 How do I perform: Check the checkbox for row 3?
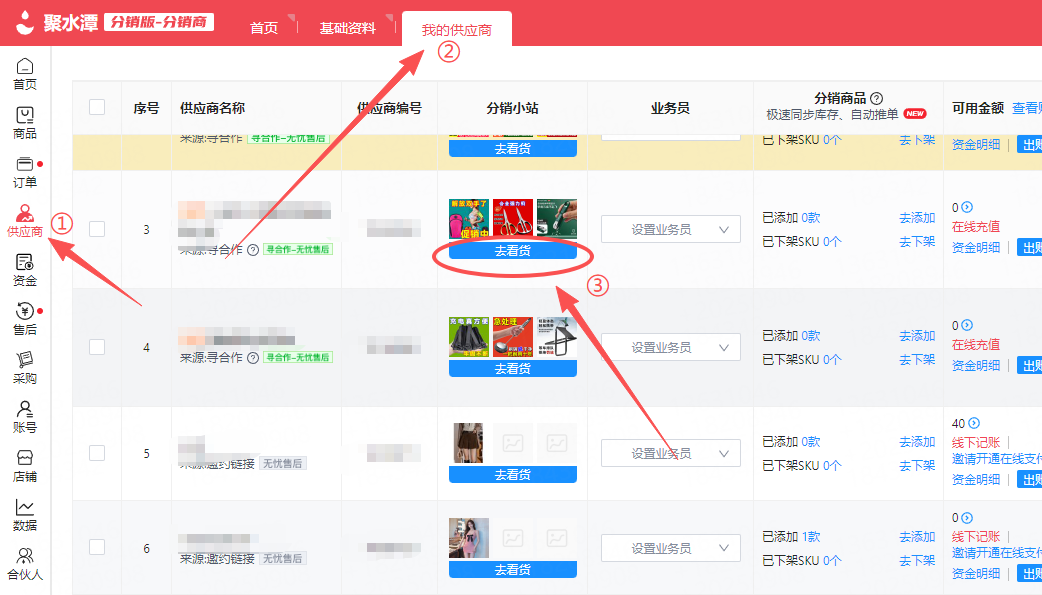97,229
